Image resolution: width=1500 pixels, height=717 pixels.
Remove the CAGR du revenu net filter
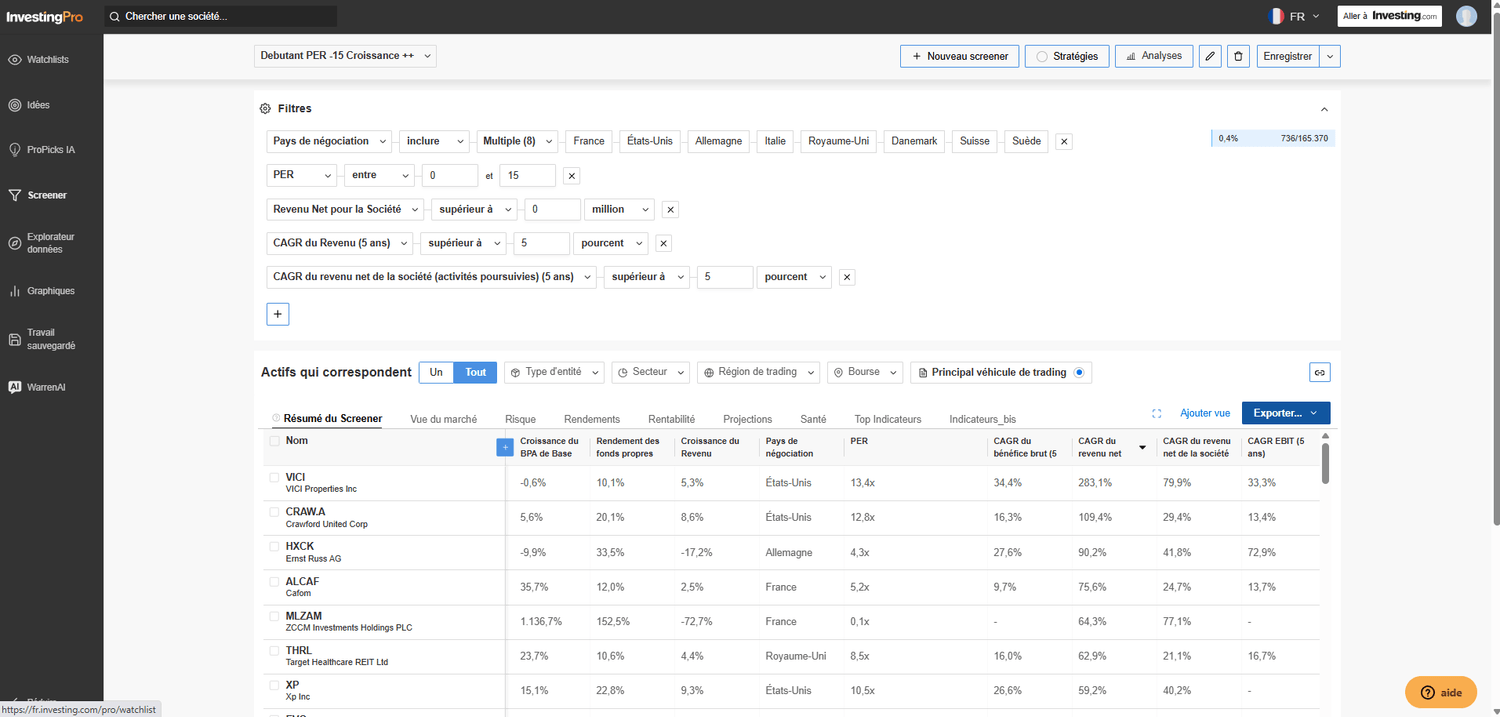[x=847, y=277]
